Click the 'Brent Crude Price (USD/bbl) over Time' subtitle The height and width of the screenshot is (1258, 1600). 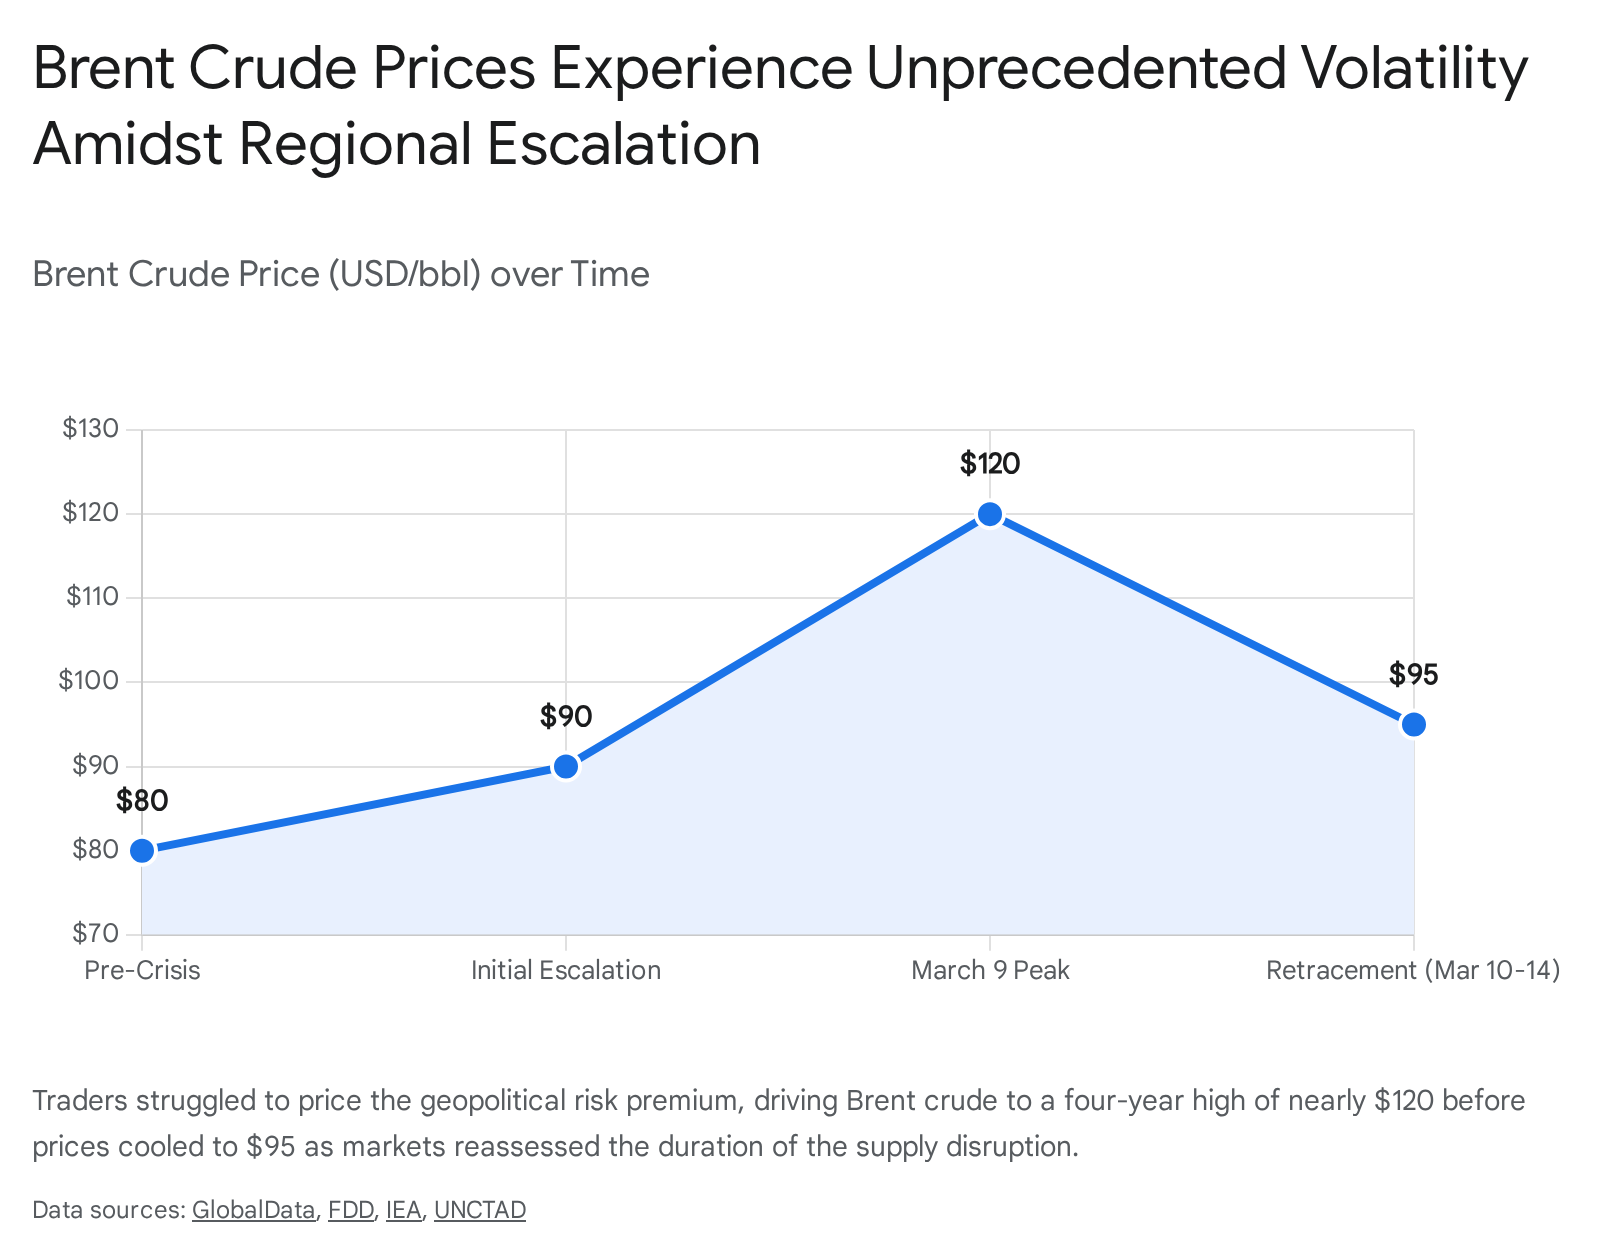(x=341, y=274)
